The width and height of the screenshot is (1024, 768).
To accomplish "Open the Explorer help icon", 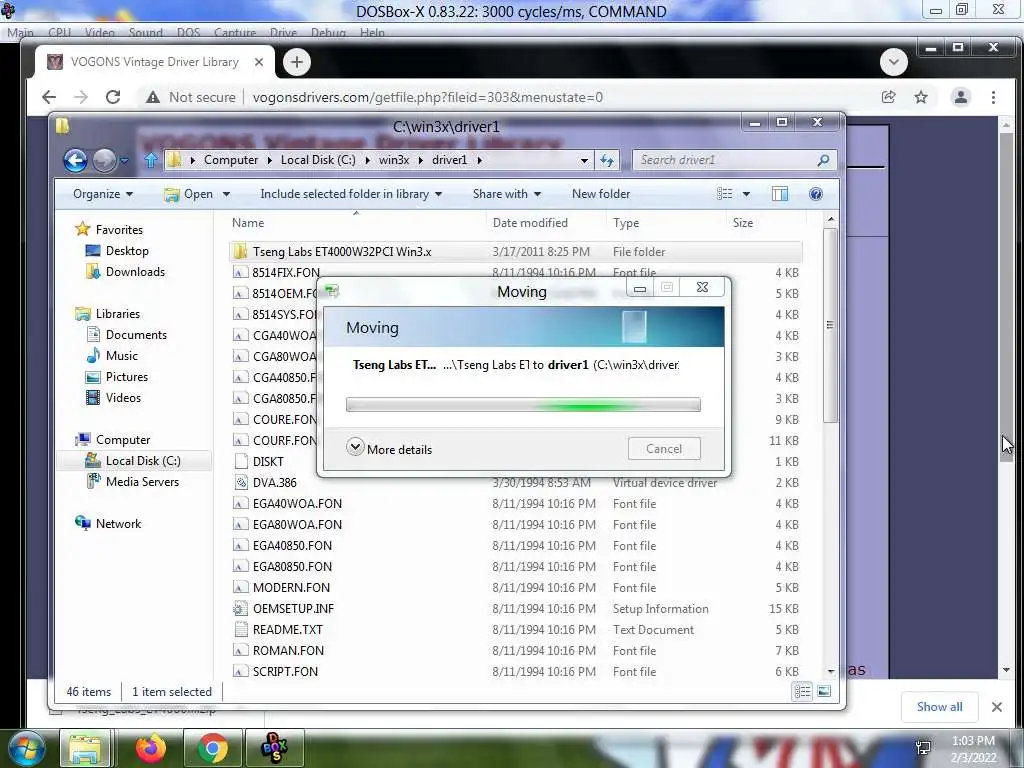I will 815,194.
